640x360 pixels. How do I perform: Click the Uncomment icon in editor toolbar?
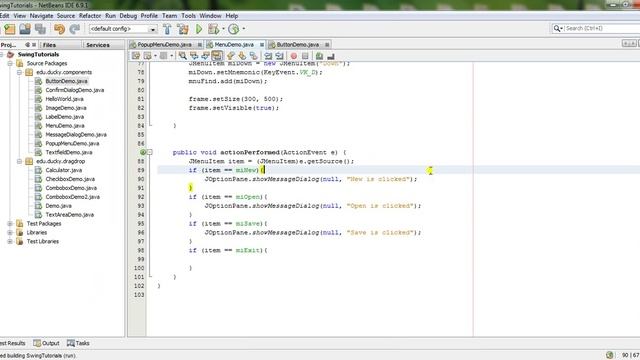pos(331,56)
